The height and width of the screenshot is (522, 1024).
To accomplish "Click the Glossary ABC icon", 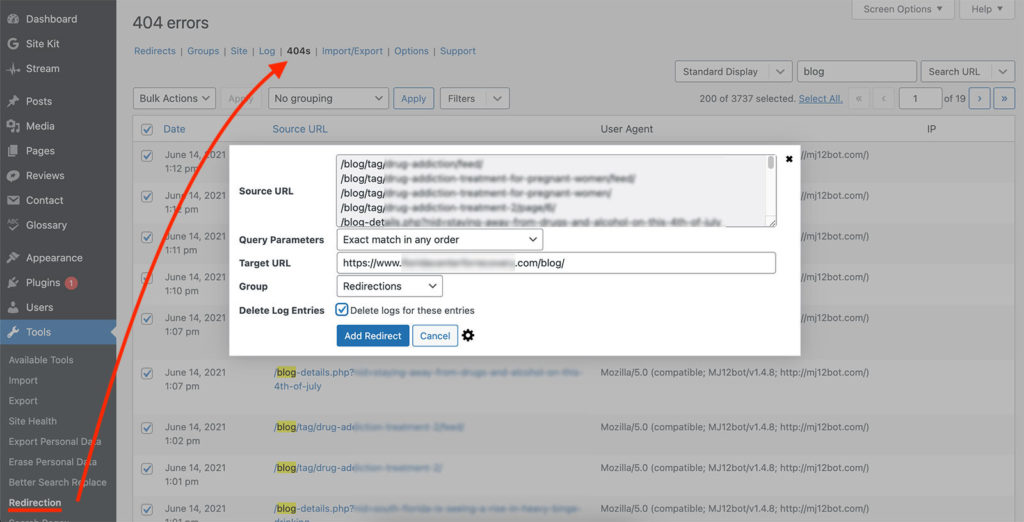I will 13,225.
